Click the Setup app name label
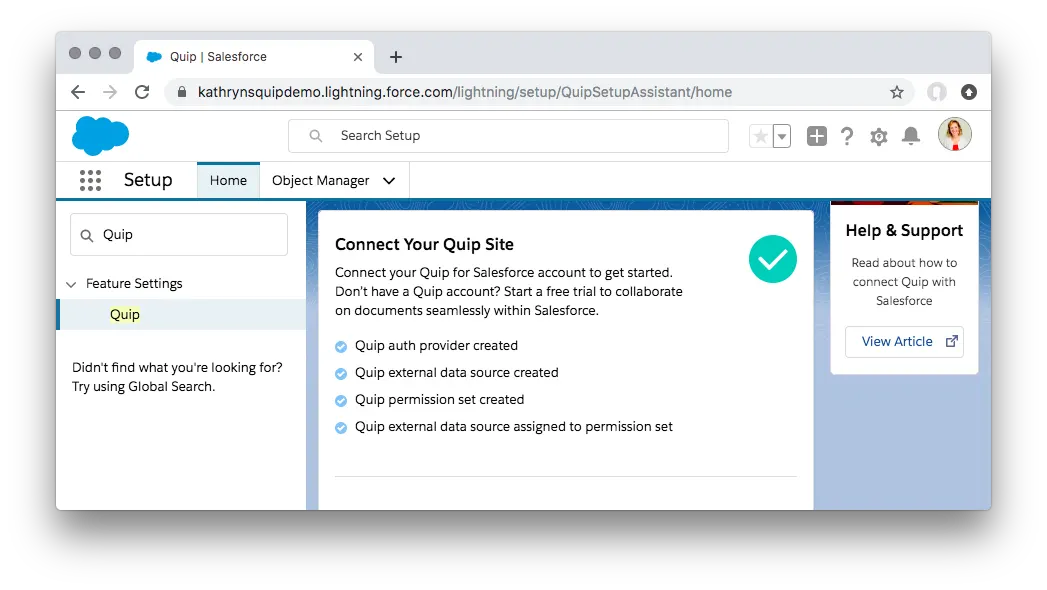Image resolution: width=1047 pixels, height=590 pixels. [148, 180]
